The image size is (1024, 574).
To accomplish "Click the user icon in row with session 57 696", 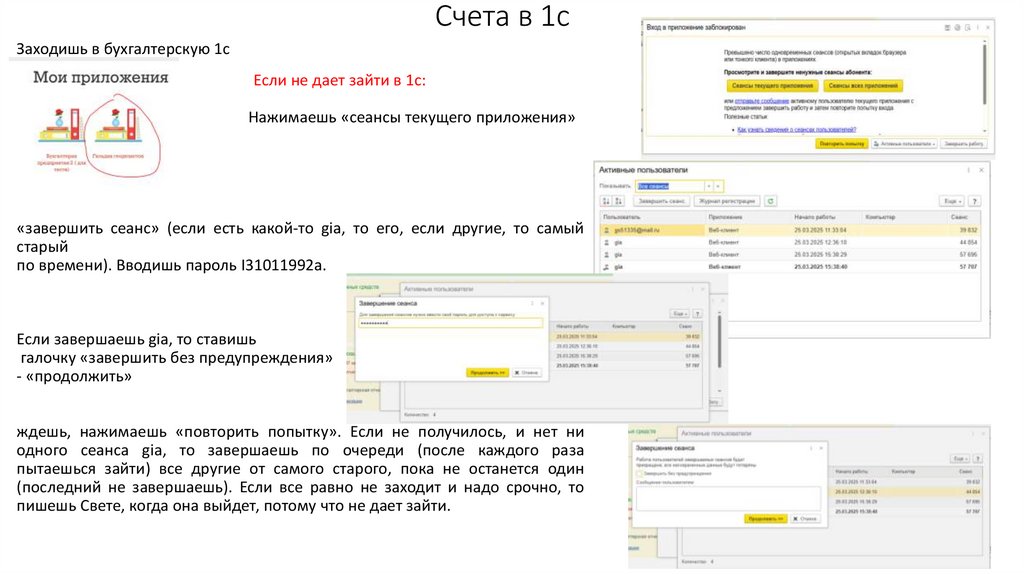I will pyautogui.click(x=607, y=255).
